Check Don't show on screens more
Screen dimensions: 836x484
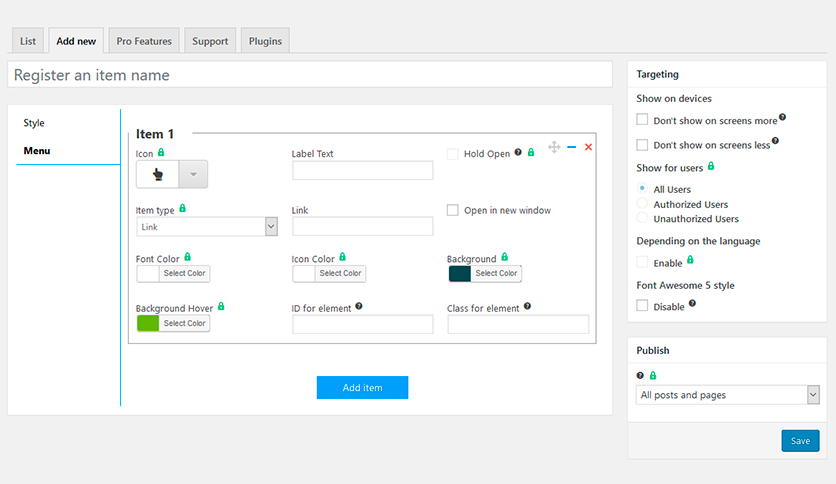coord(643,120)
